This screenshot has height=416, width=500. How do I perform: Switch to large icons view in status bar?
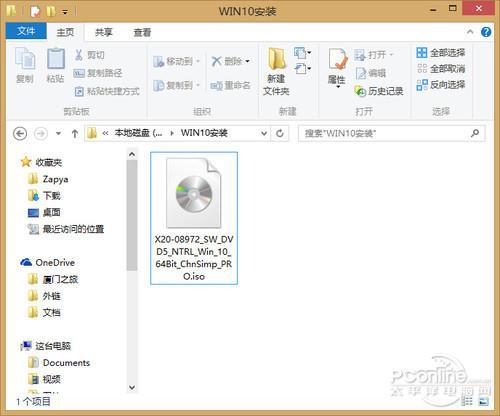[483, 401]
